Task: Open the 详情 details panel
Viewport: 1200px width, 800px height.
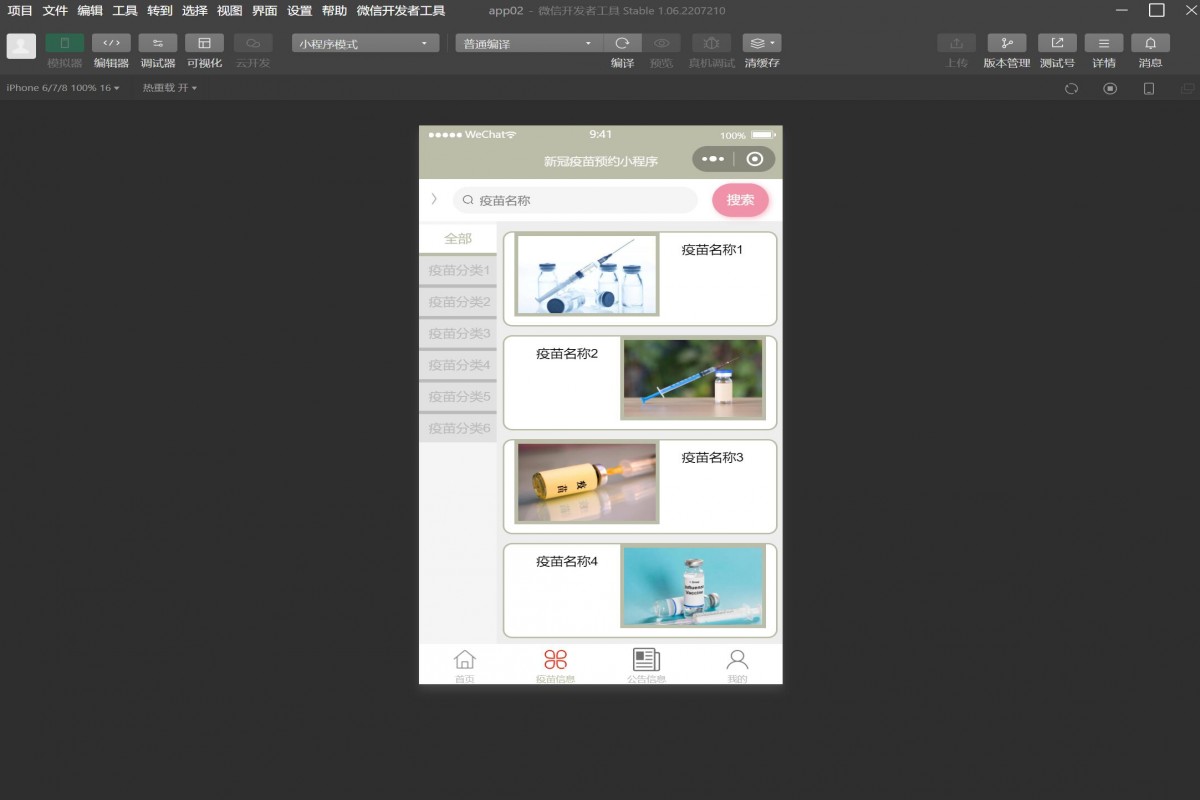Action: point(1104,44)
